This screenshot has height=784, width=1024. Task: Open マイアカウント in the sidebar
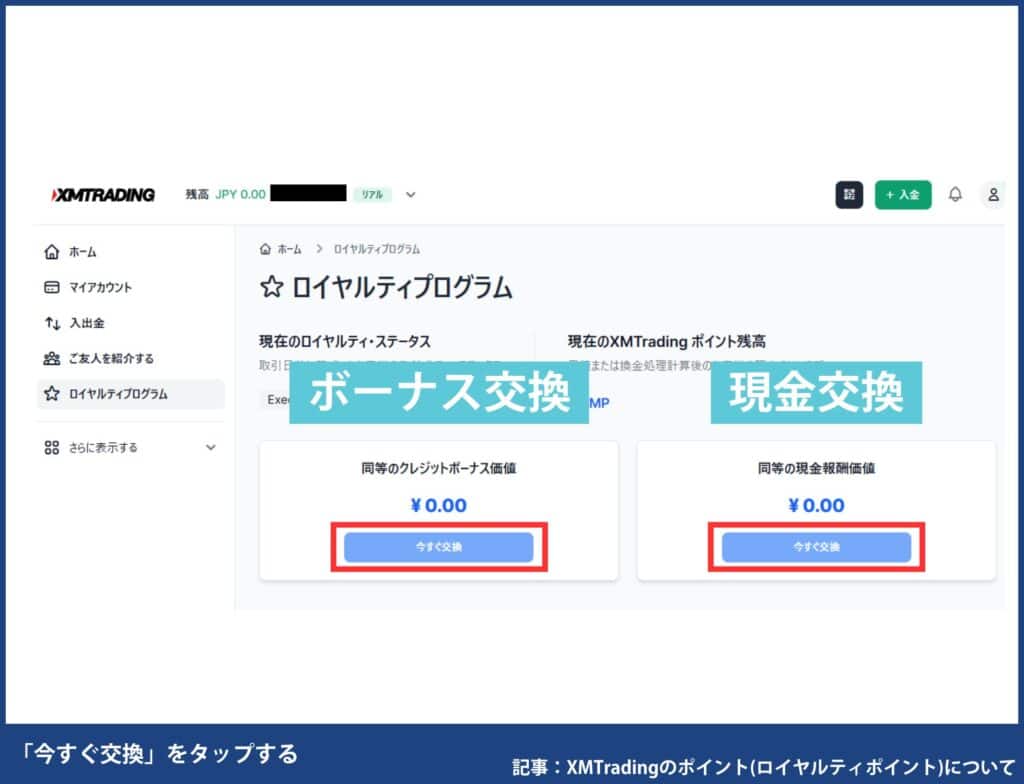(x=131, y=287)
